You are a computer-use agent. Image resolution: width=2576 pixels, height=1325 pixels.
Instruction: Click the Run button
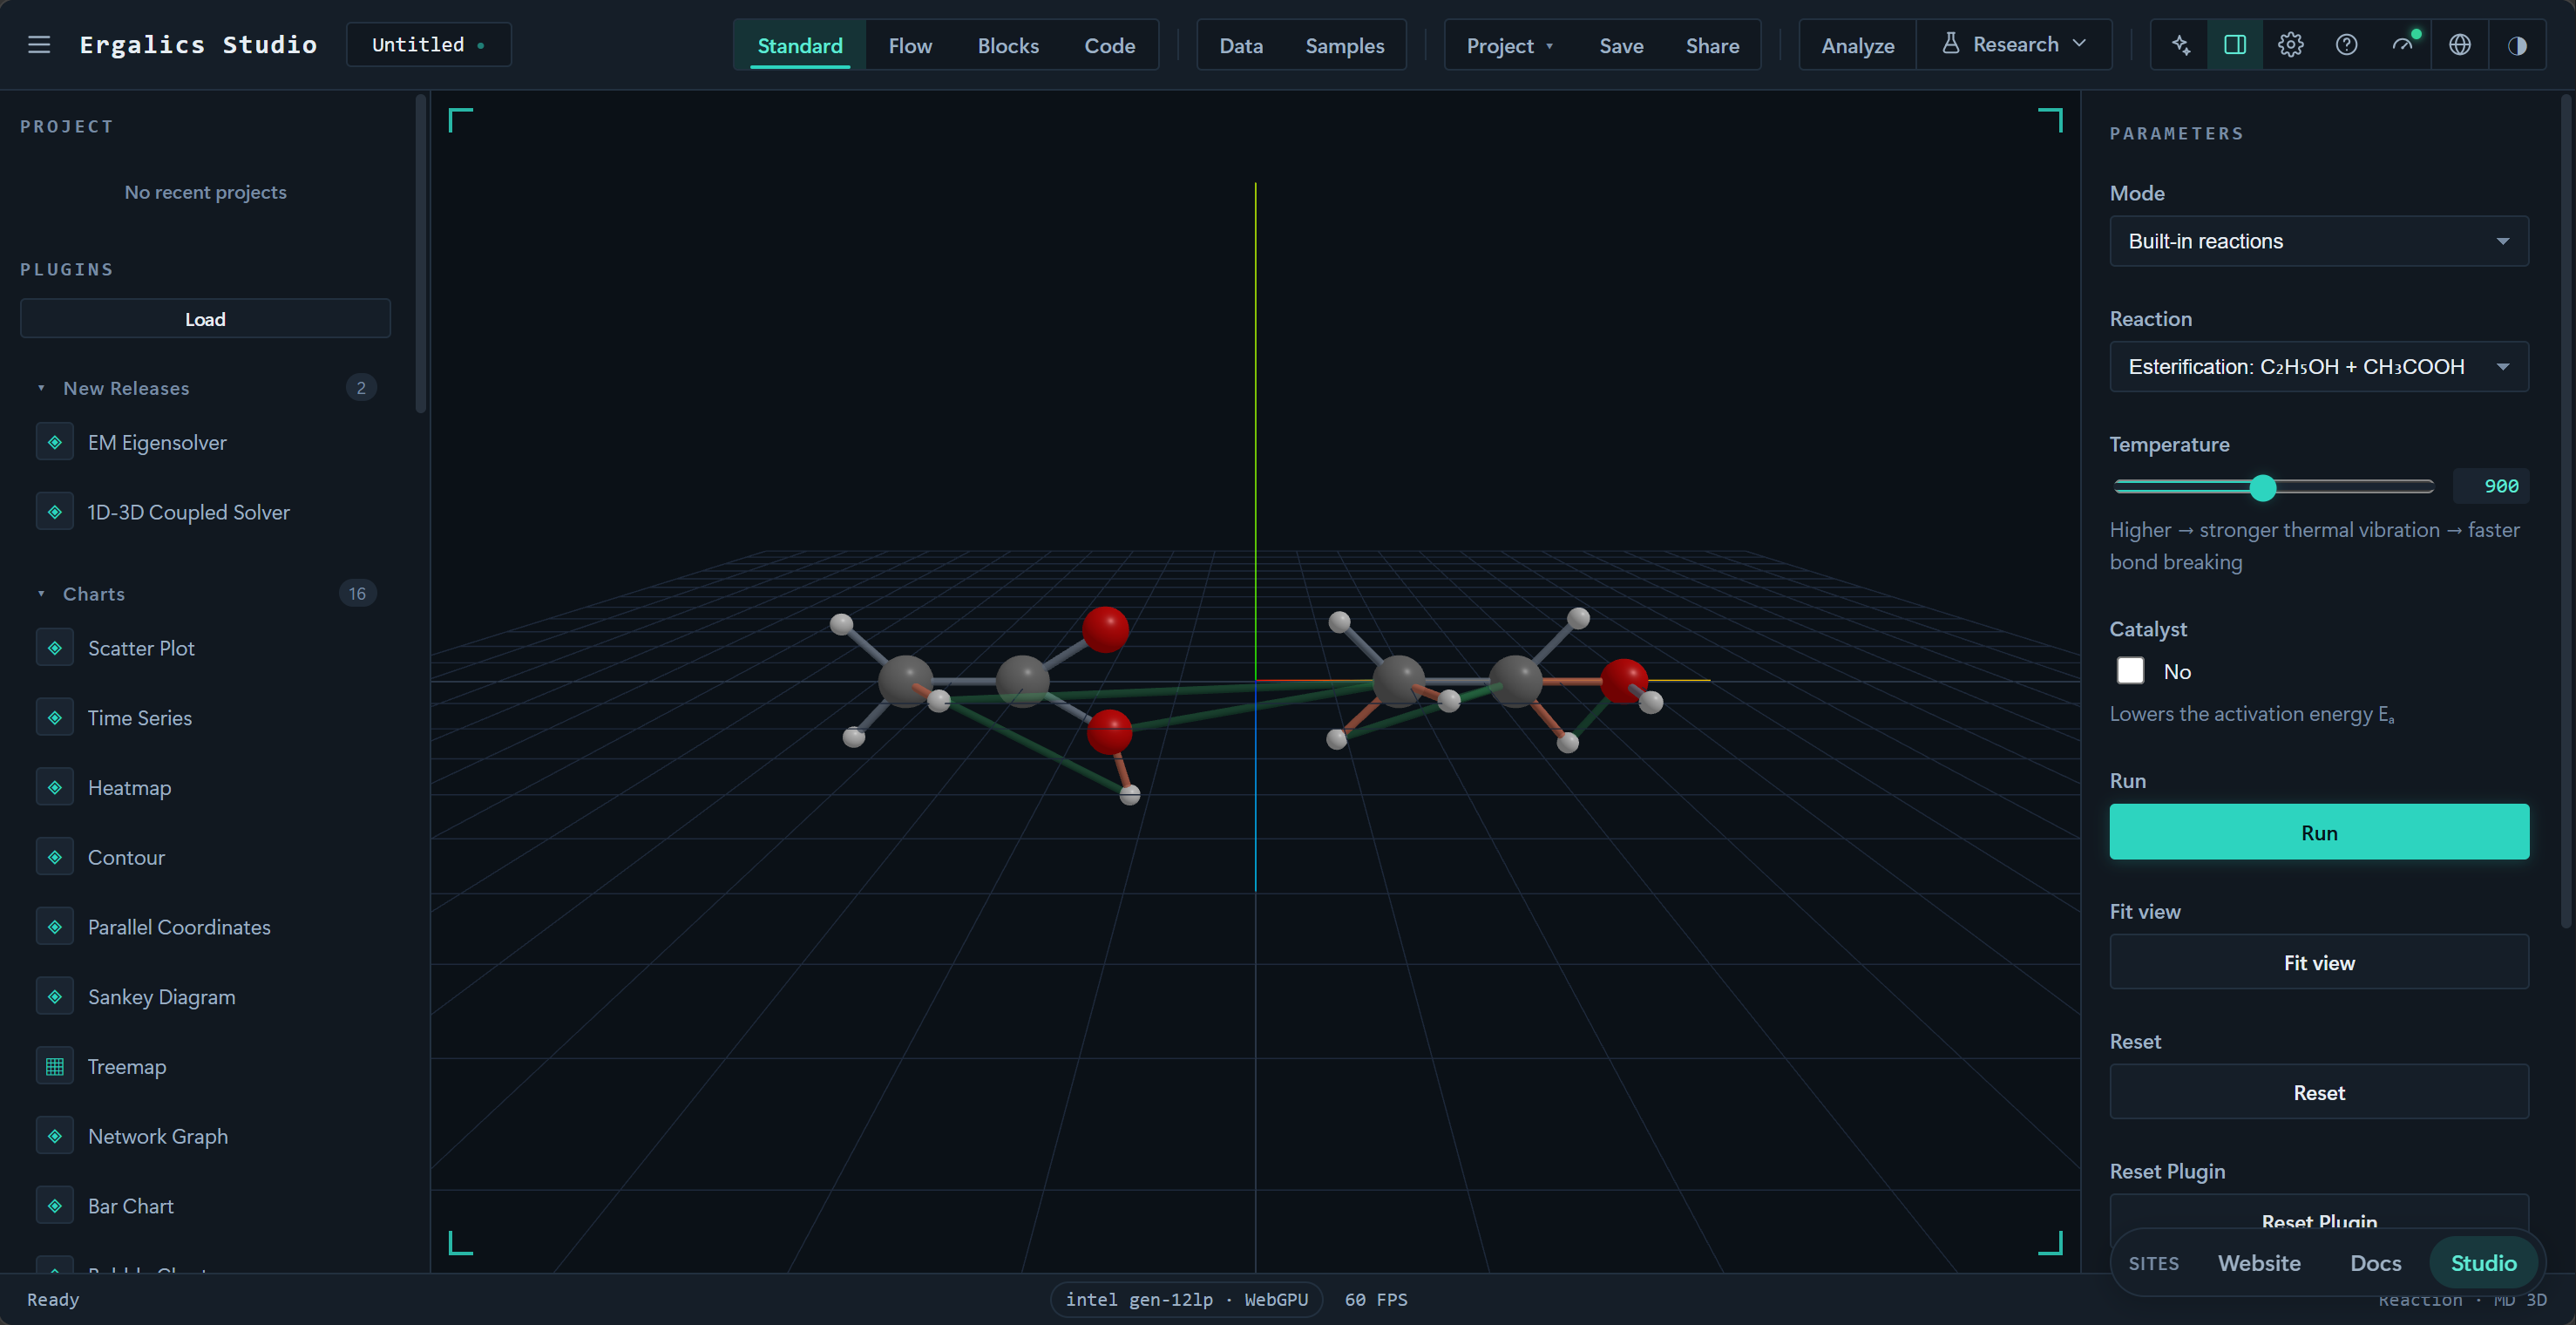pyautogui.click(x=2319, y=832)
